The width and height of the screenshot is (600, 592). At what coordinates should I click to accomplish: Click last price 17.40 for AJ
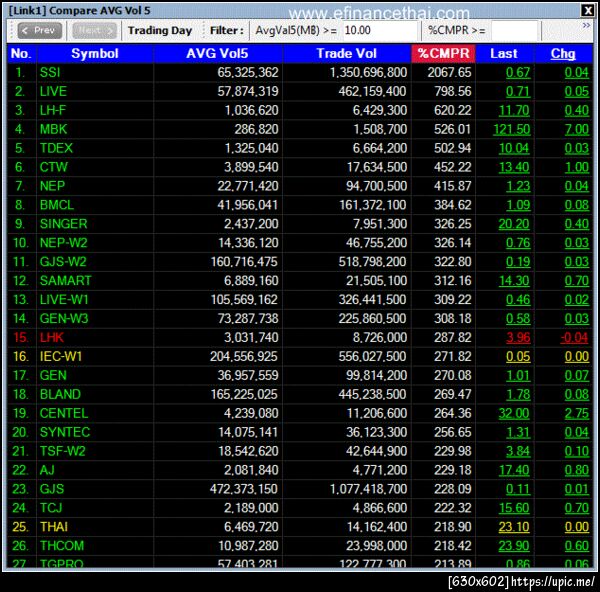tap(514, 470)
